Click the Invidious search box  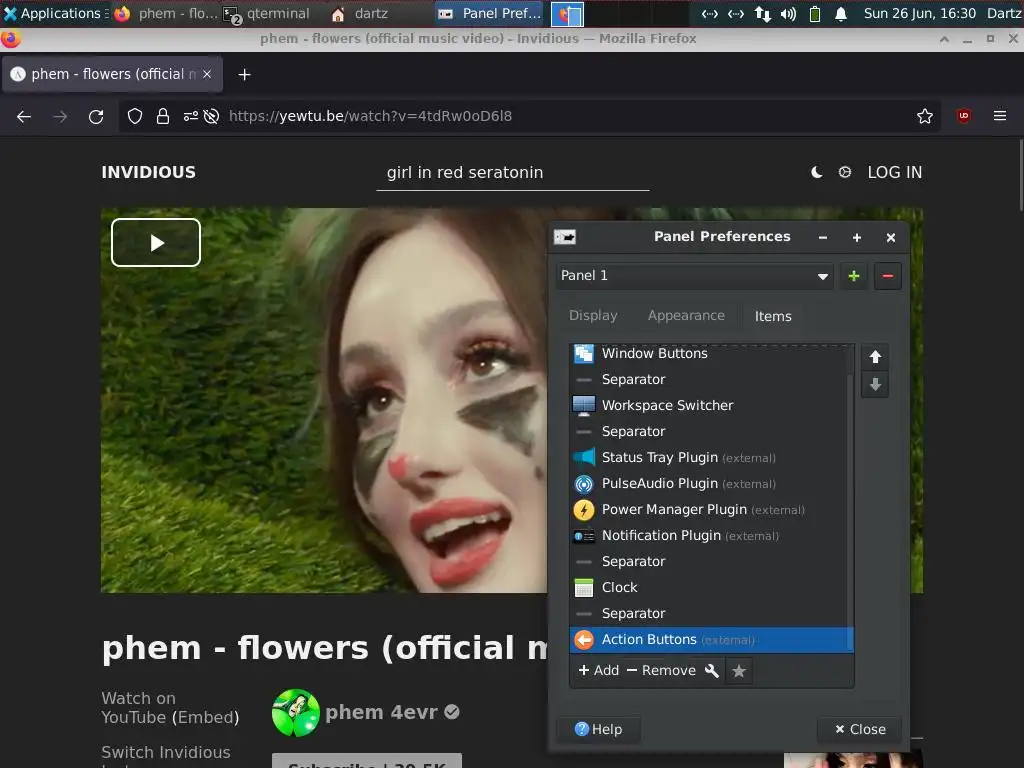513,173
